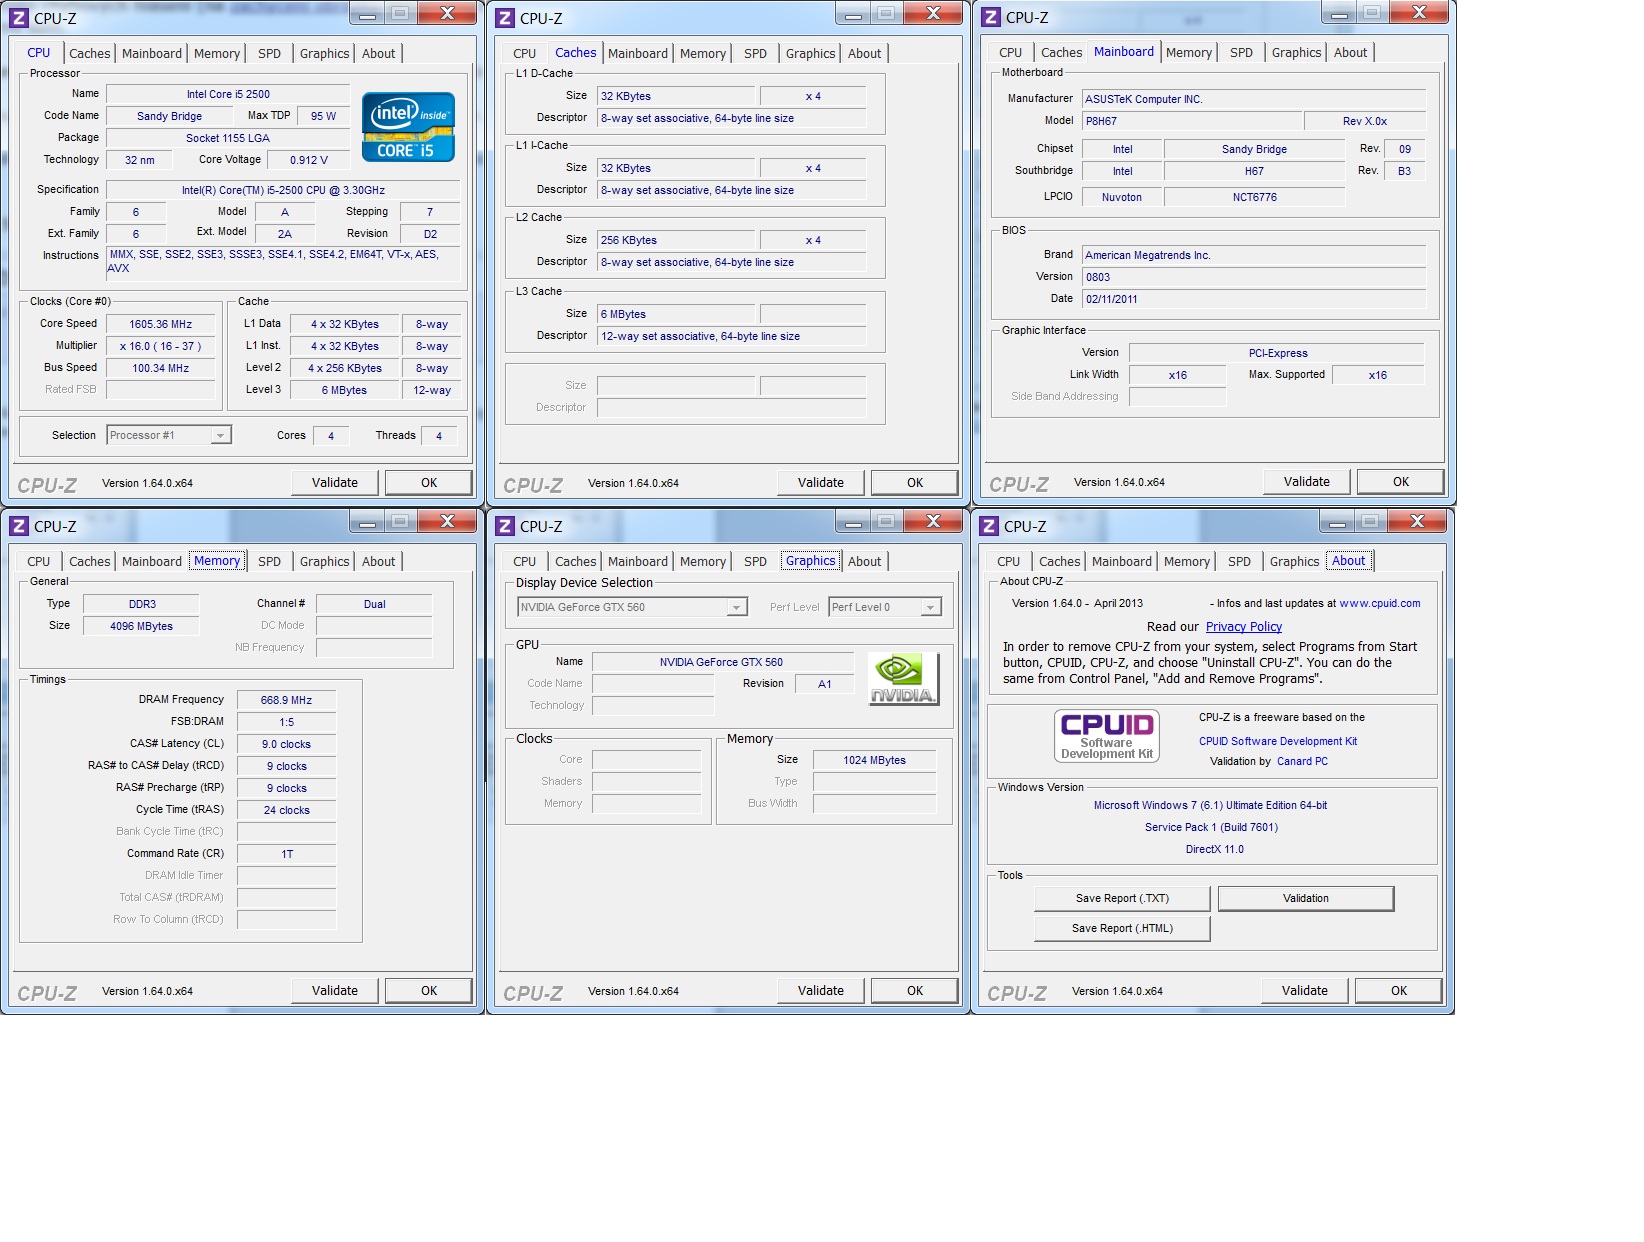1644x1242 pixels.
Task: Click the BIOS Date value 02/11/2011
Action: point(1254,300)
